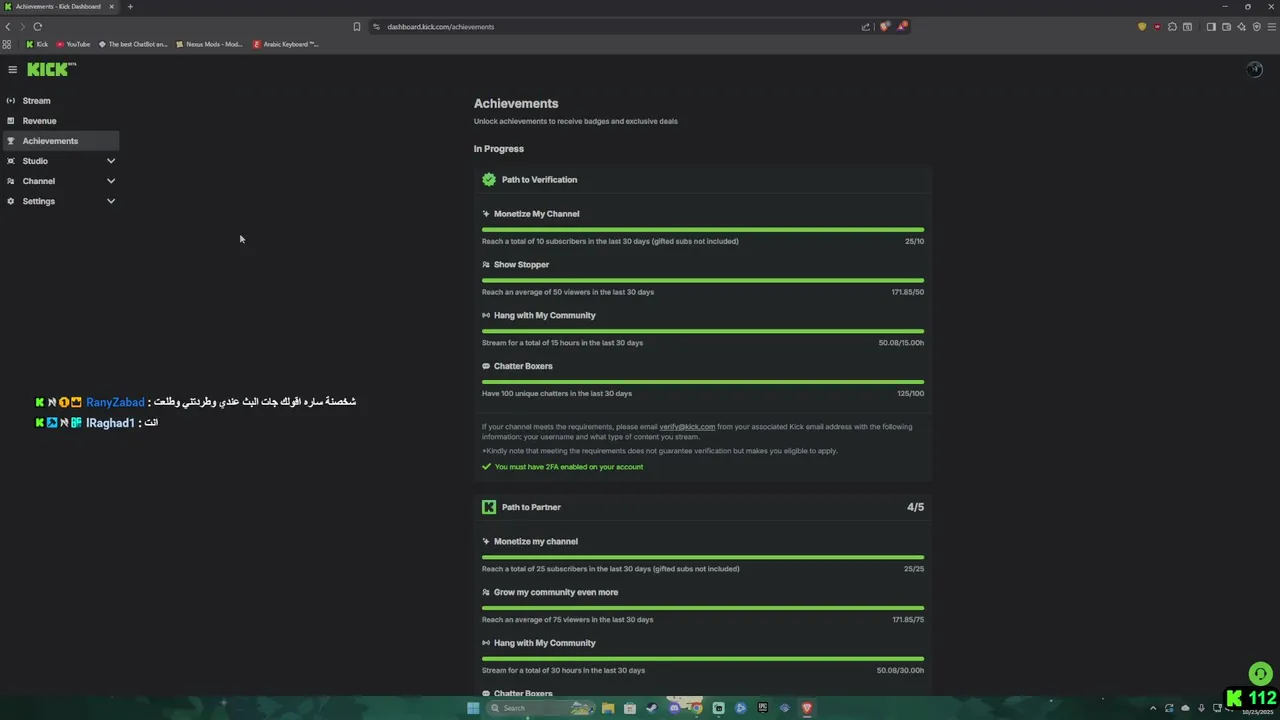Click the 4/5 Path to Partner counter
This screenshot has height=720, width=1280.
[x=915, y=507]
